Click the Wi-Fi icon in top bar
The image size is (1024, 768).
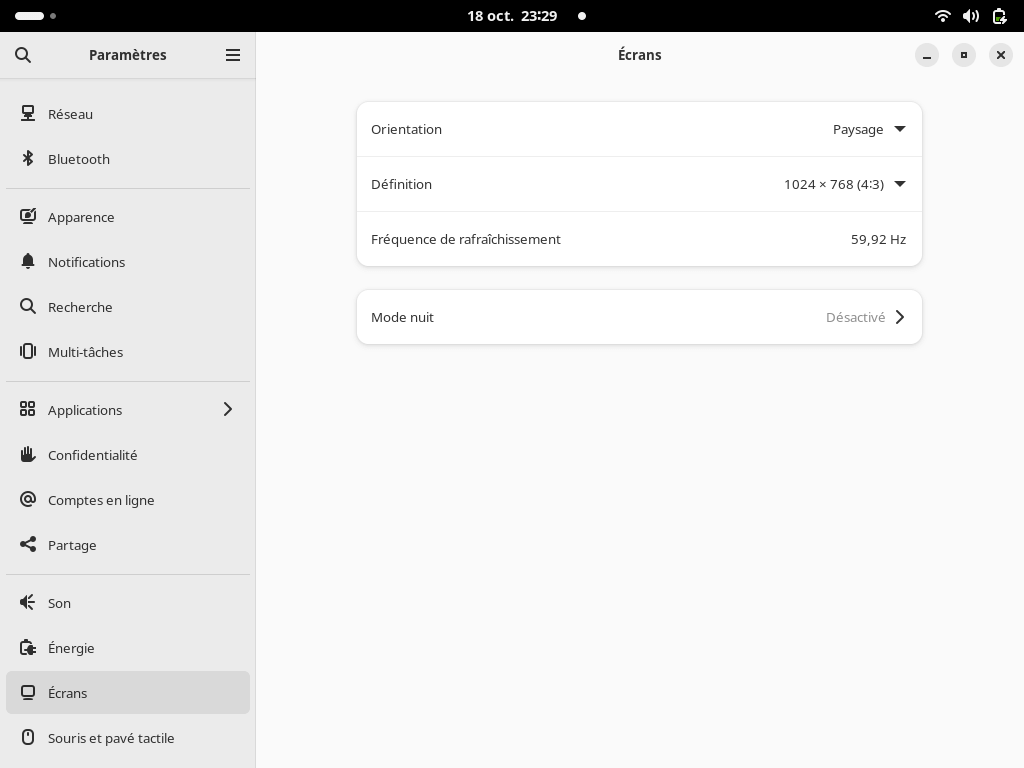click(942, 16)
